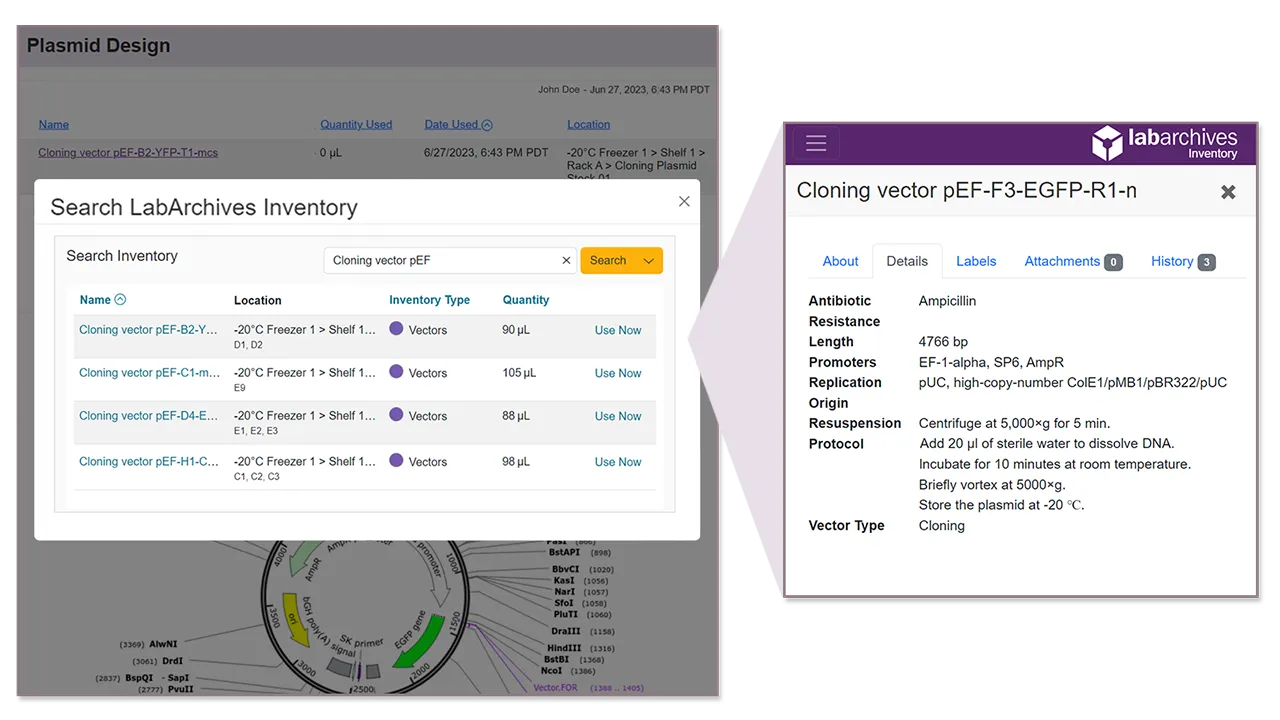The height and width of the screenshot is (720, 1280).
Task: Click the Attachments count badge 0
Action: (1113, 262)
